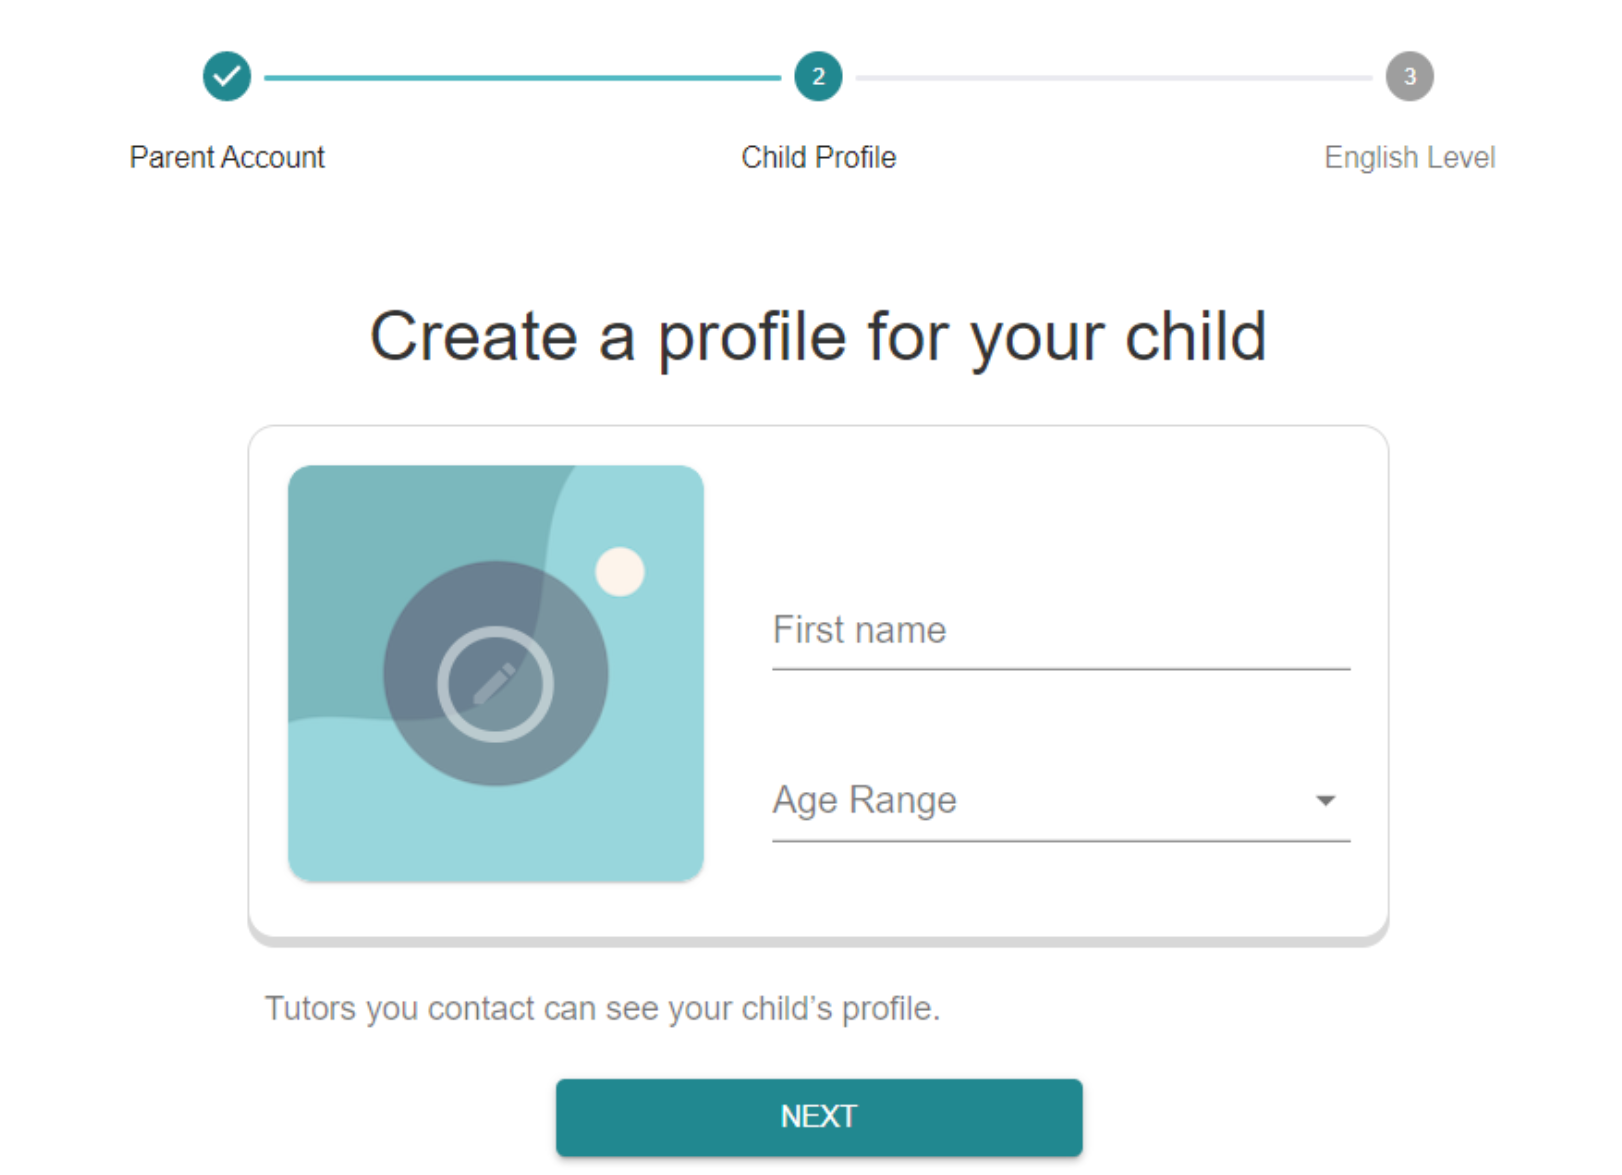Open the Age Range selector field

(x=1040, y=801)
